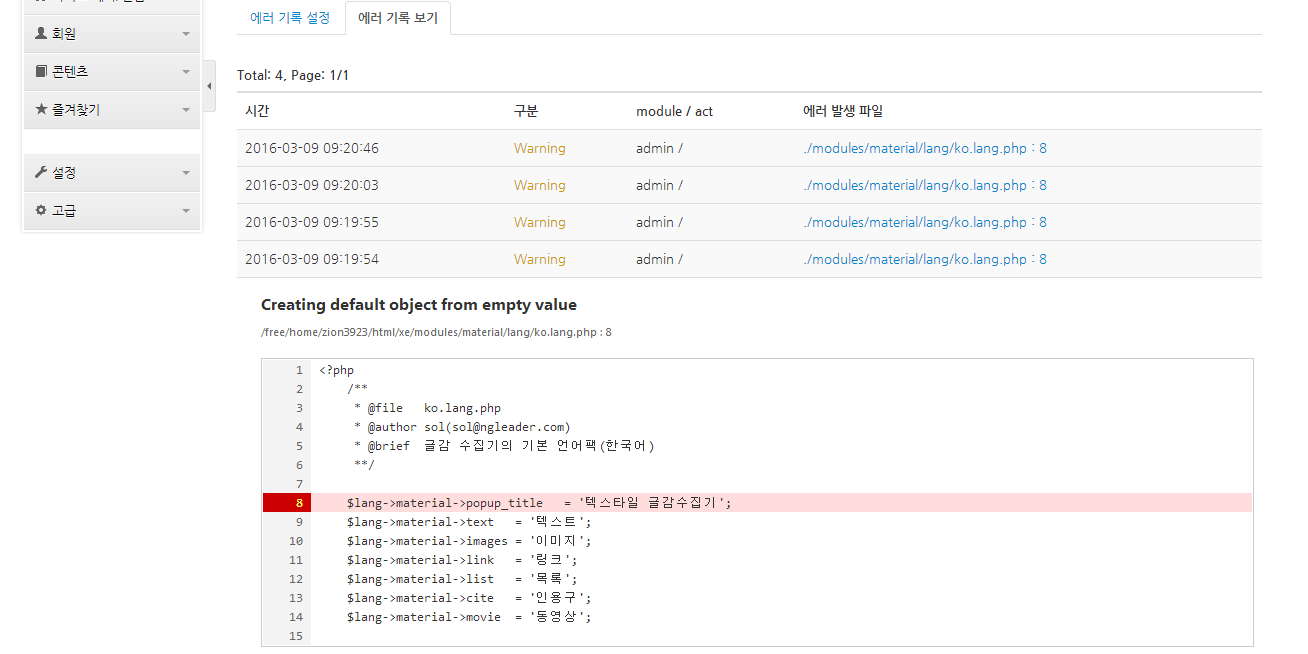
Task: Click the book icon beside 콘텐츠
Action: [x=41, y=72]
